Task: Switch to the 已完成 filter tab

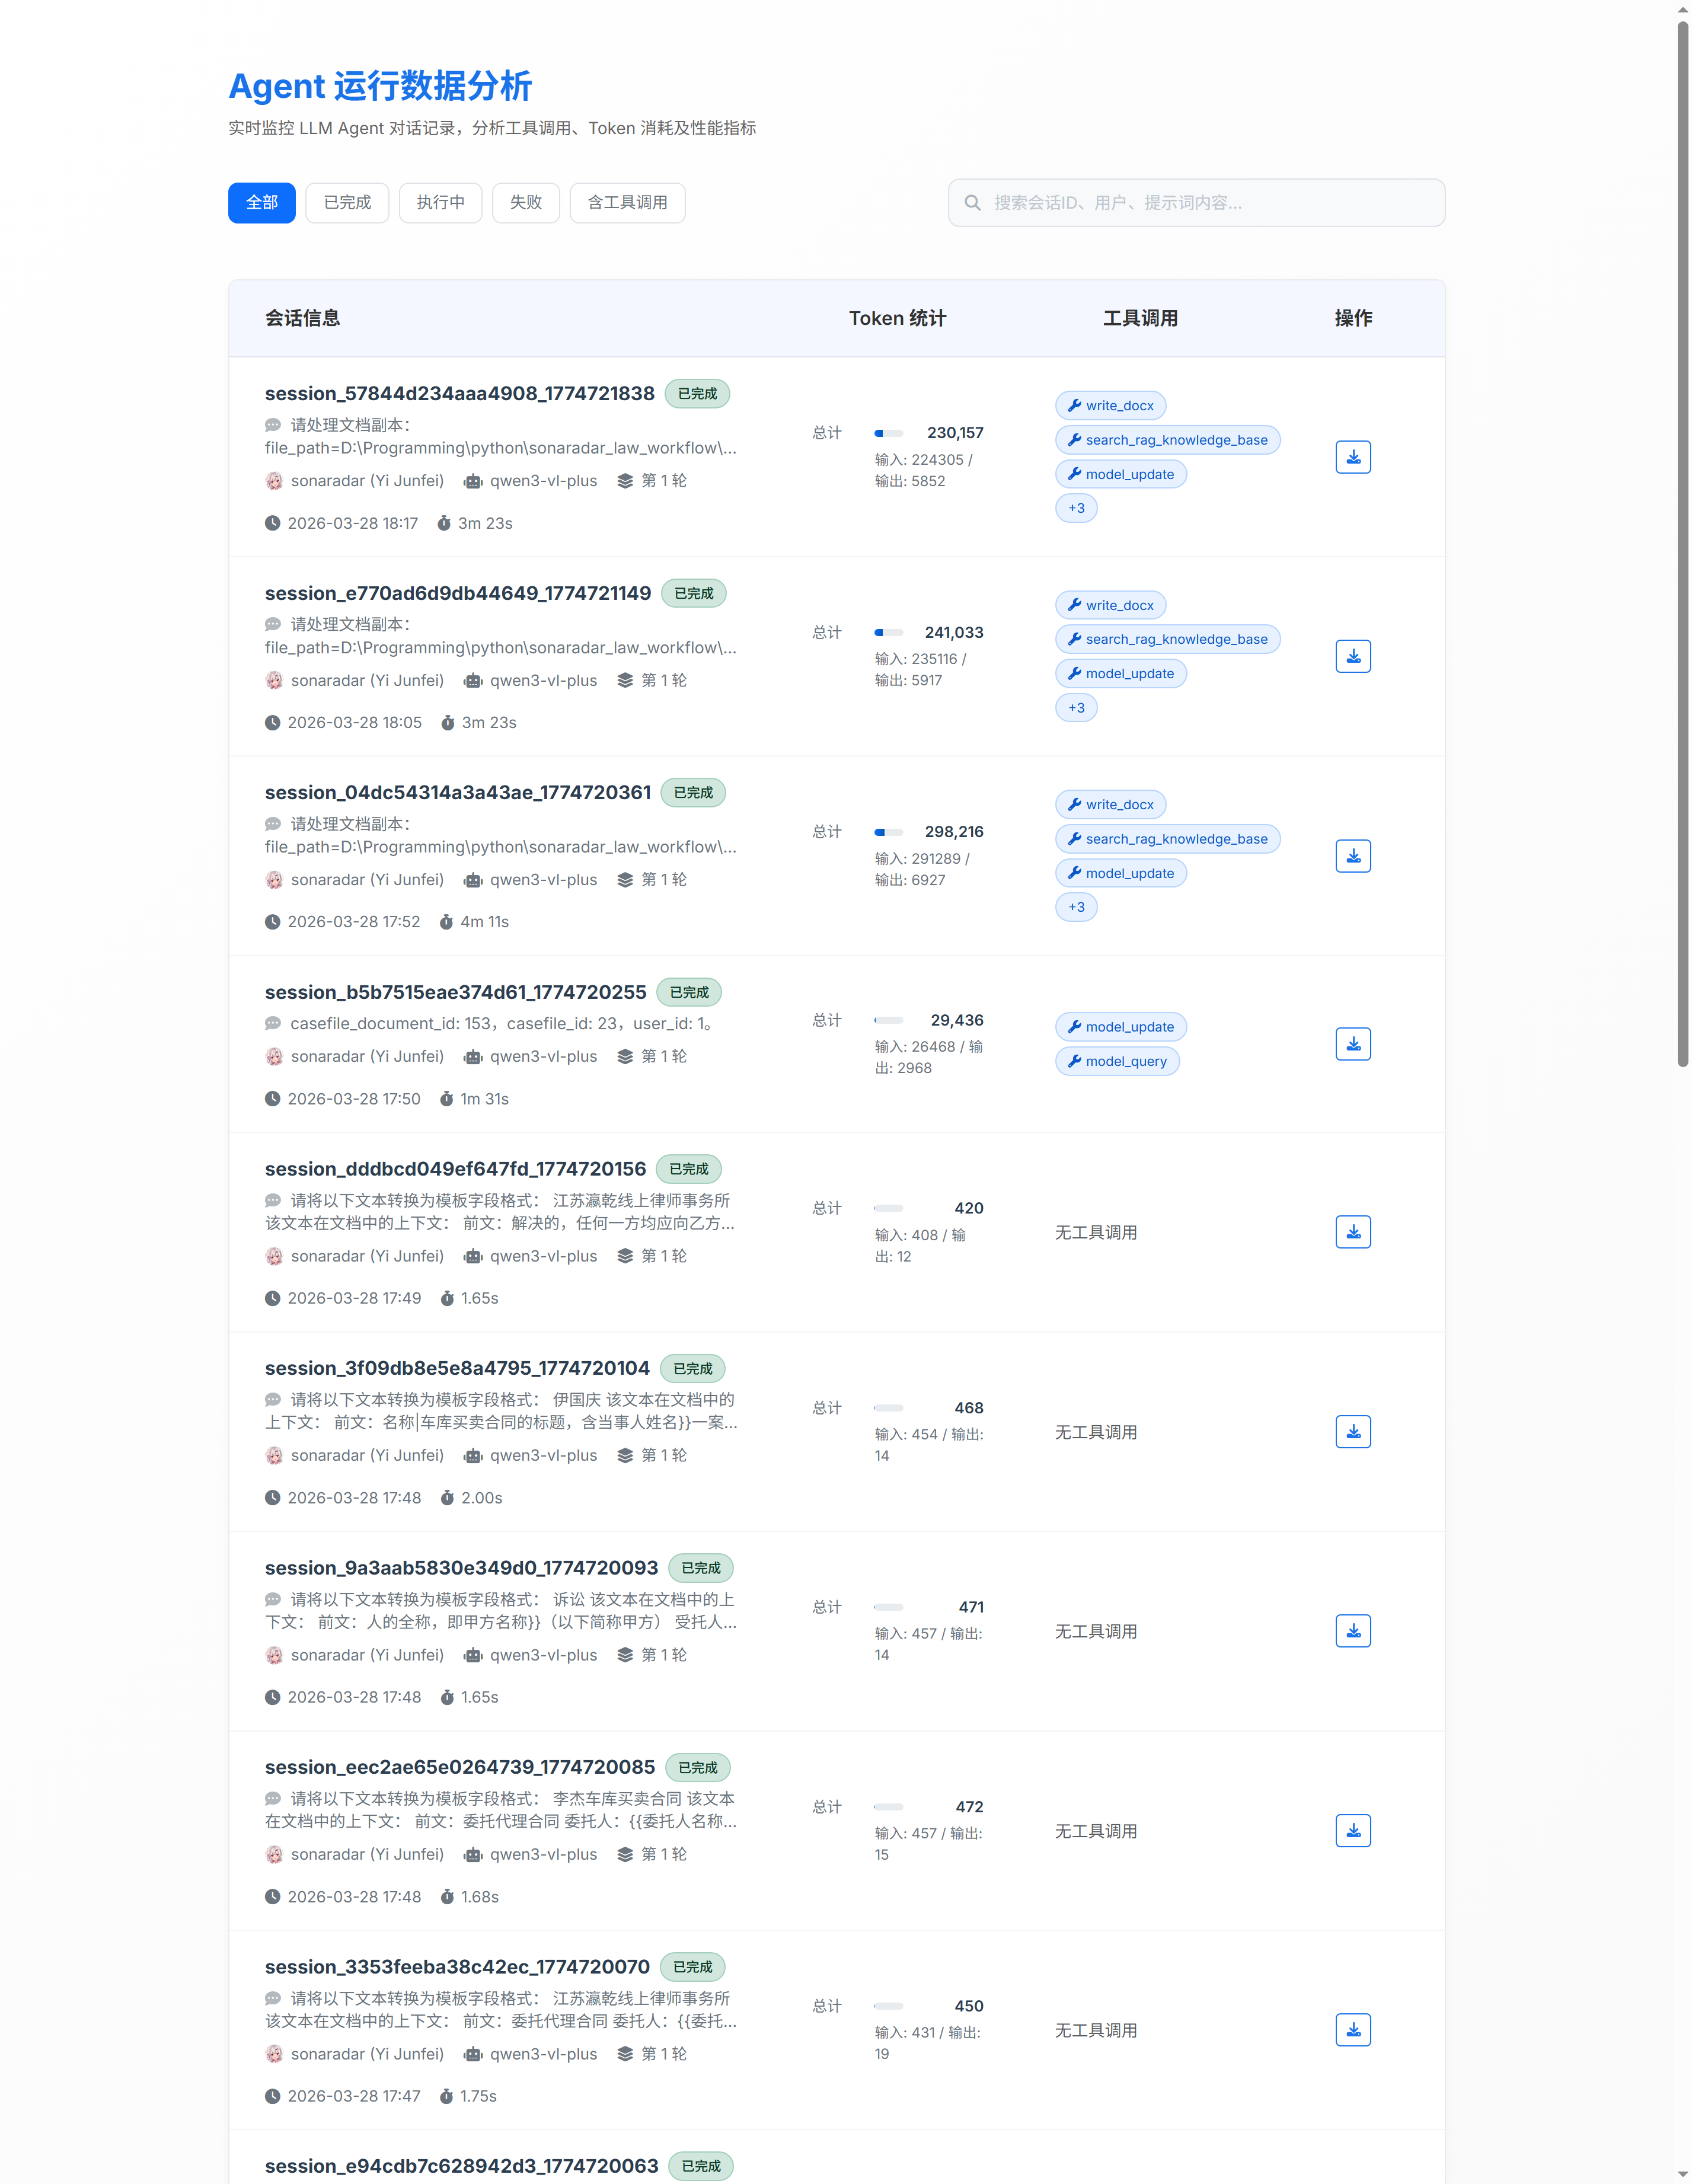Action: (347, 203)
